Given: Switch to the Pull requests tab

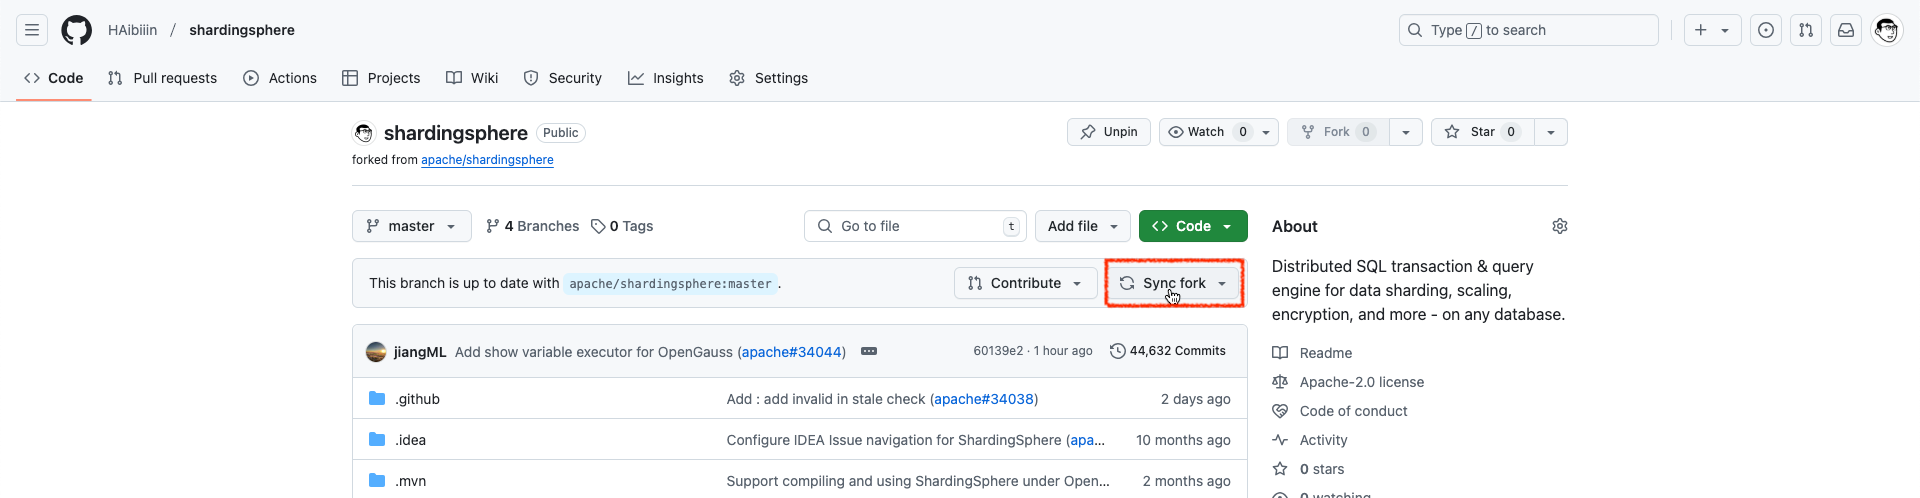Looking at the screenshot, I should pyautogui.click(x=162, y=78).
